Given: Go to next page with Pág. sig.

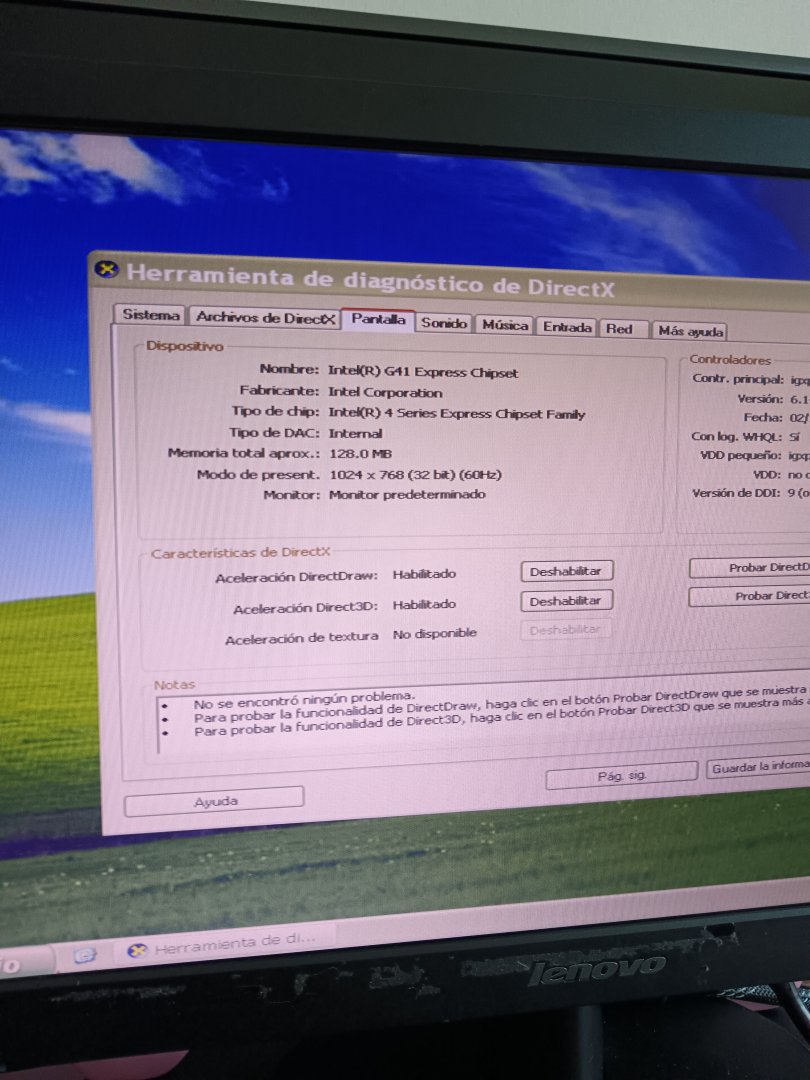Looking at the screenshot, I should click(x=621, y=776).
